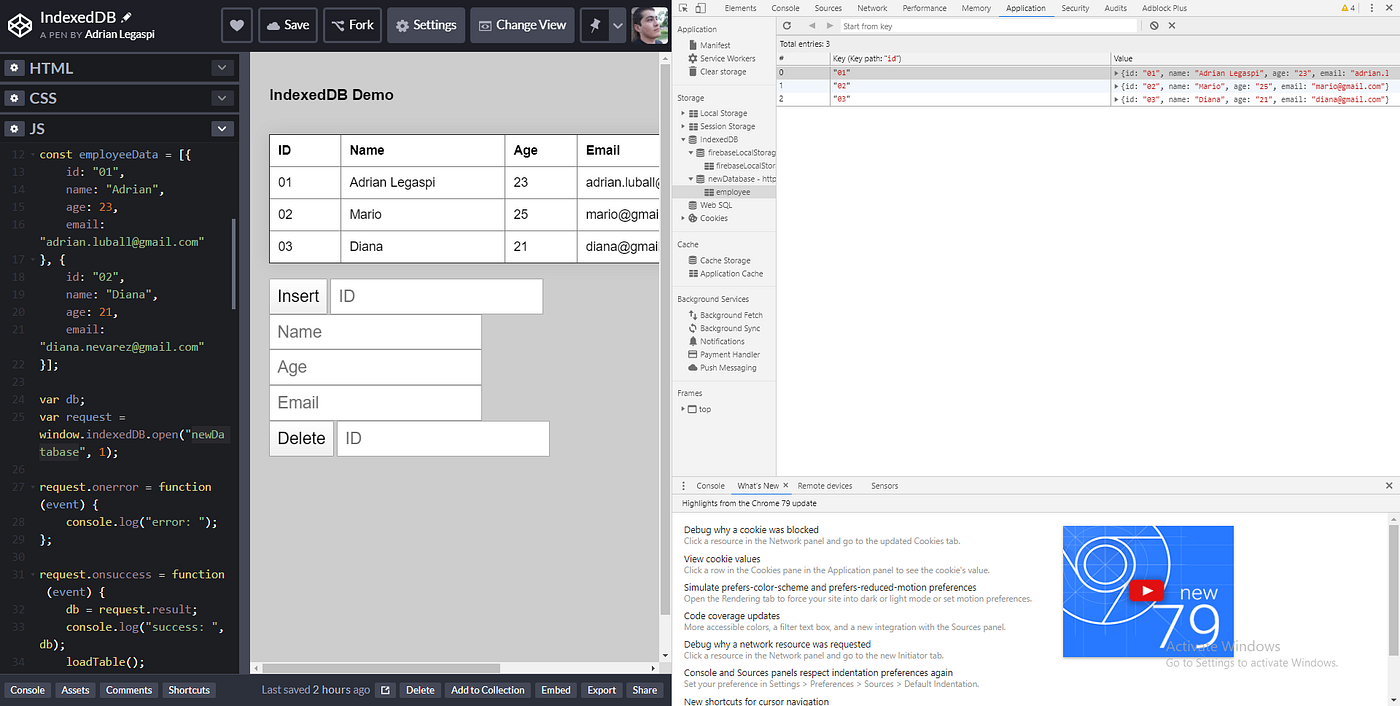Fork this pen
Screen dimensions: 1400x706
tap(352, 25)
